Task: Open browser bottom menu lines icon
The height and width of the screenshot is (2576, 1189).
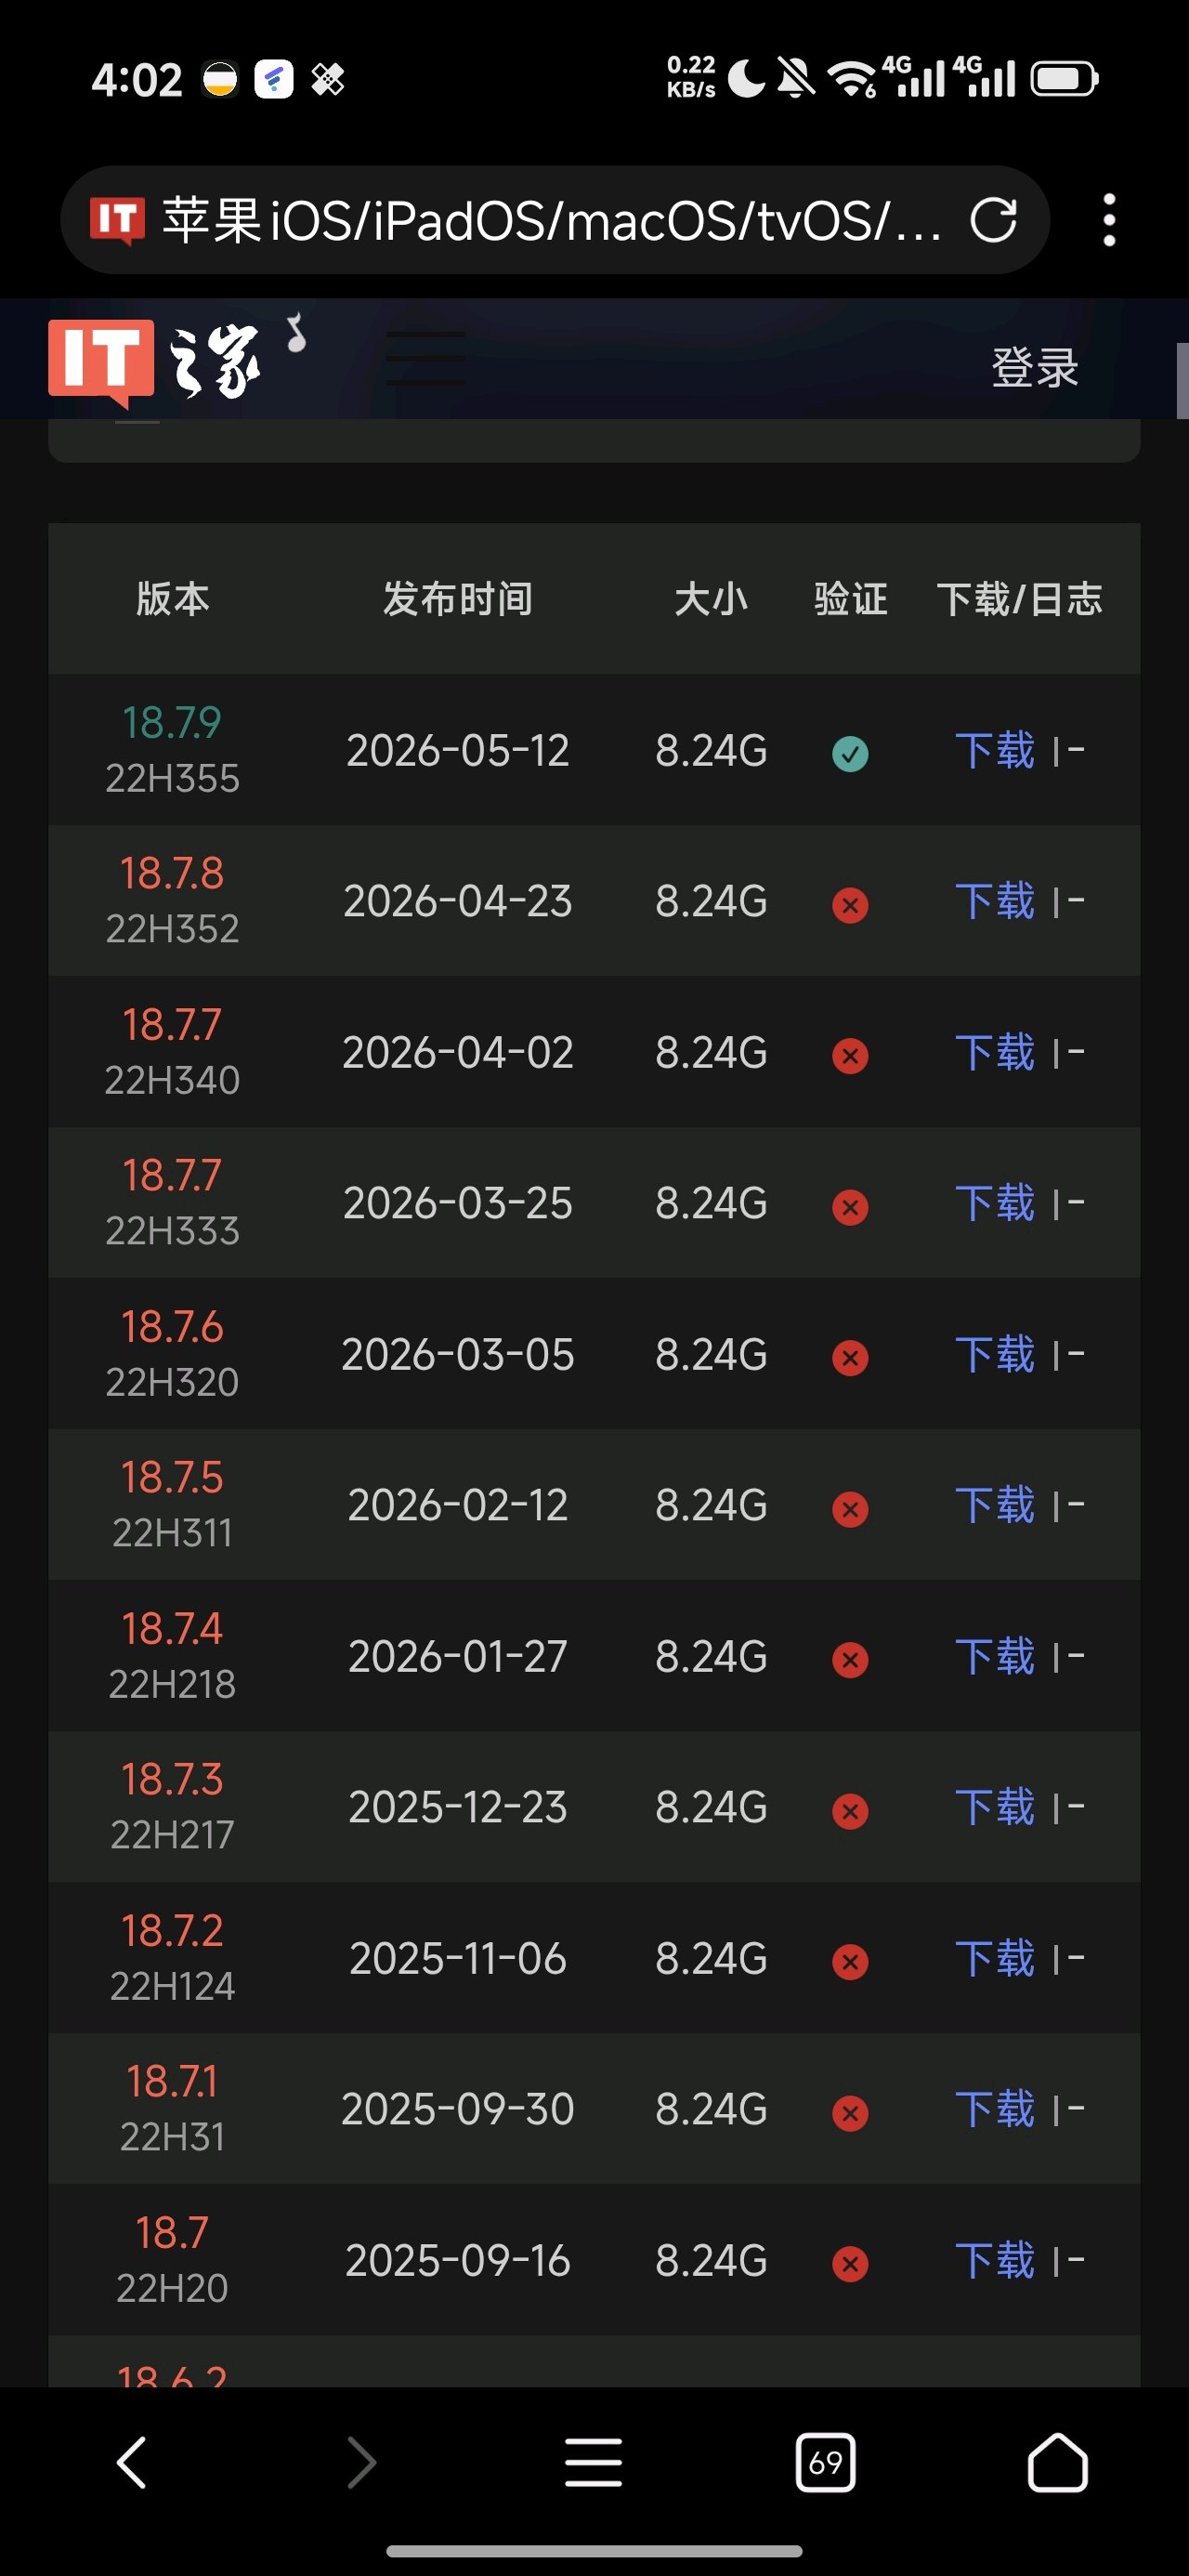Action: tap(594, 2462)
